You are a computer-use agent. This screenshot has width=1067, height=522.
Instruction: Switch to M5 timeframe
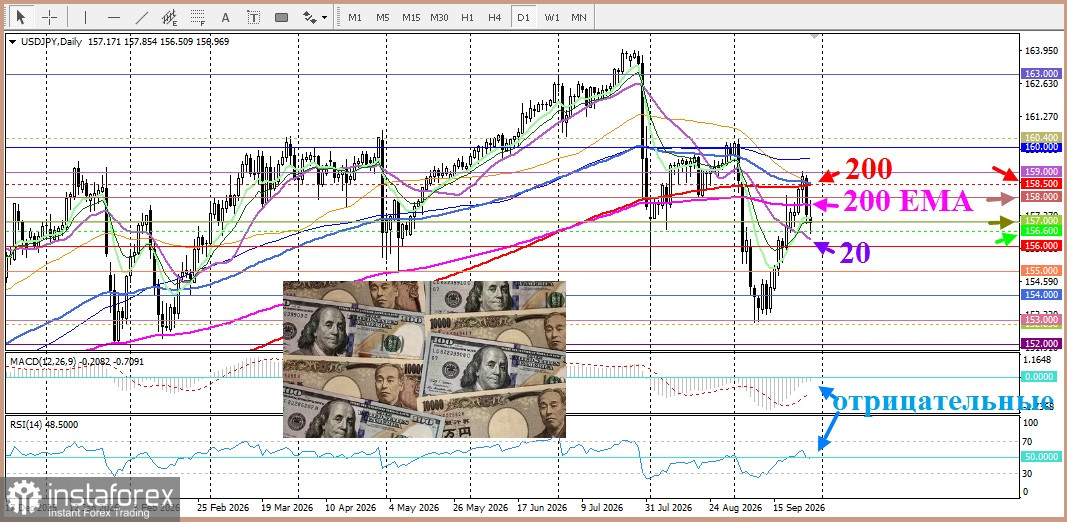click(382, 17)
